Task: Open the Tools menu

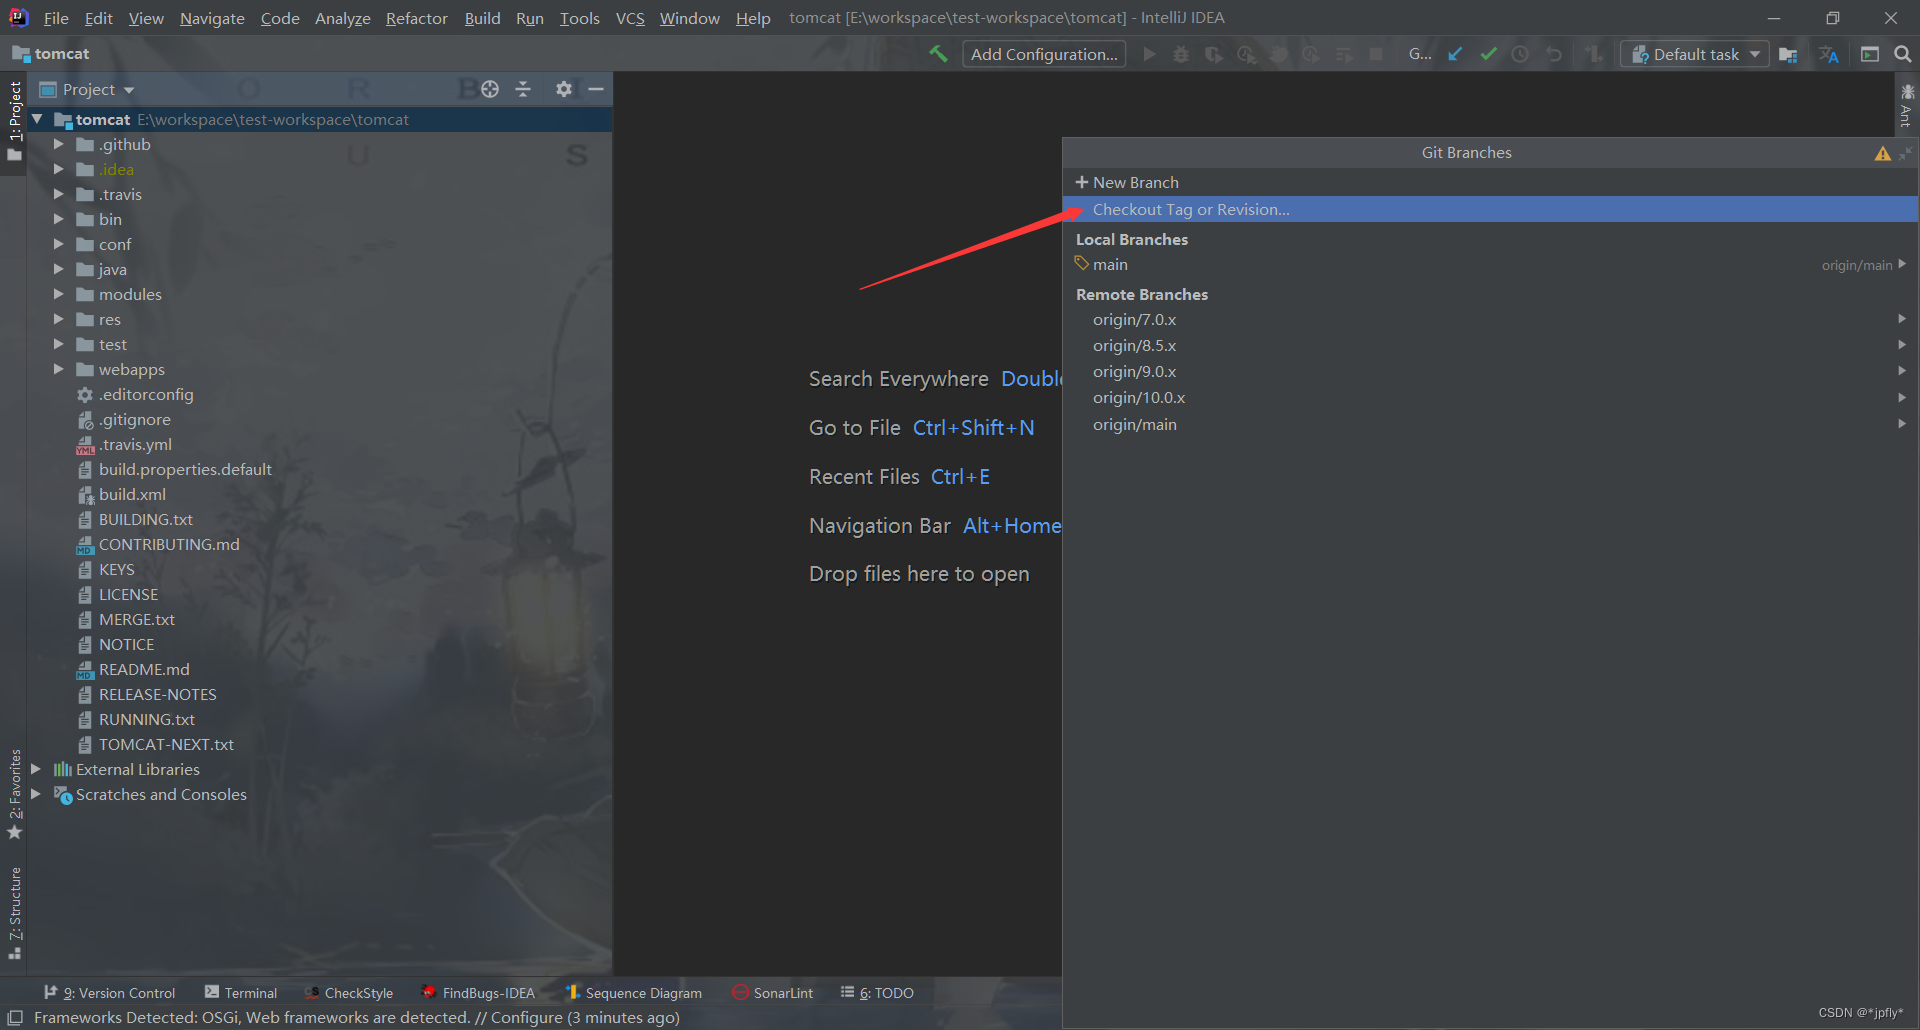Action: click(579, 18)
